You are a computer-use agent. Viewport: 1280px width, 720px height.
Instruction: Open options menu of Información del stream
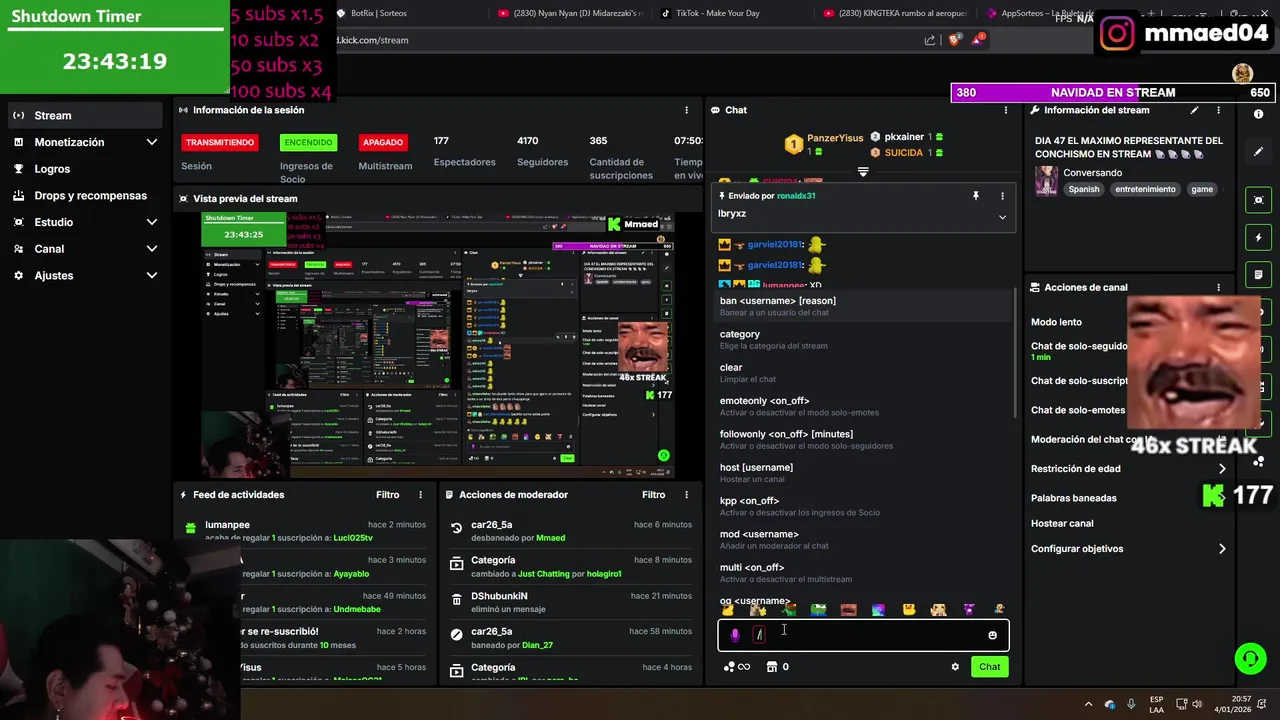(x=1219, y=110)
